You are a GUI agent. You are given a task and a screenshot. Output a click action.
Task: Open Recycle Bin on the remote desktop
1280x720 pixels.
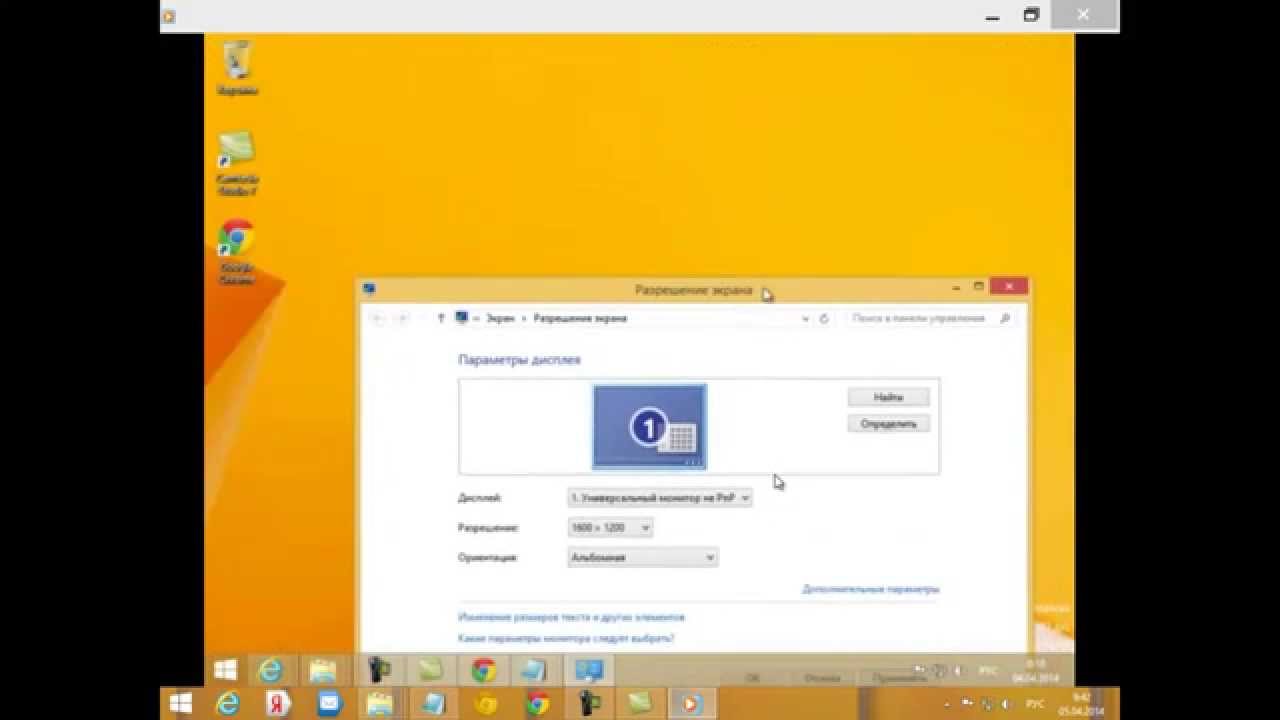pyautogui.click(x=238, y=67)
